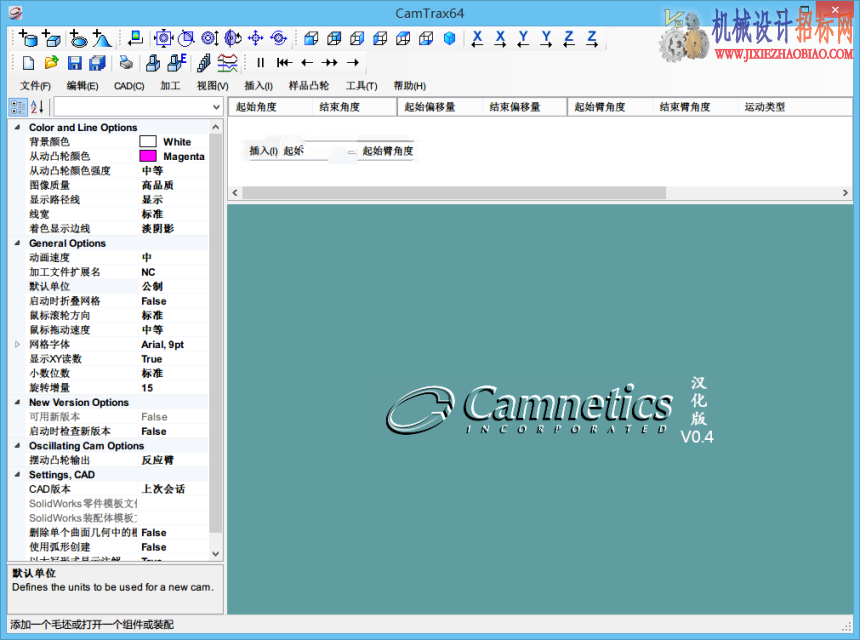Screen dimensions: 860x640
Task: Create a new file with blank page icon
Action: [29, 63]
